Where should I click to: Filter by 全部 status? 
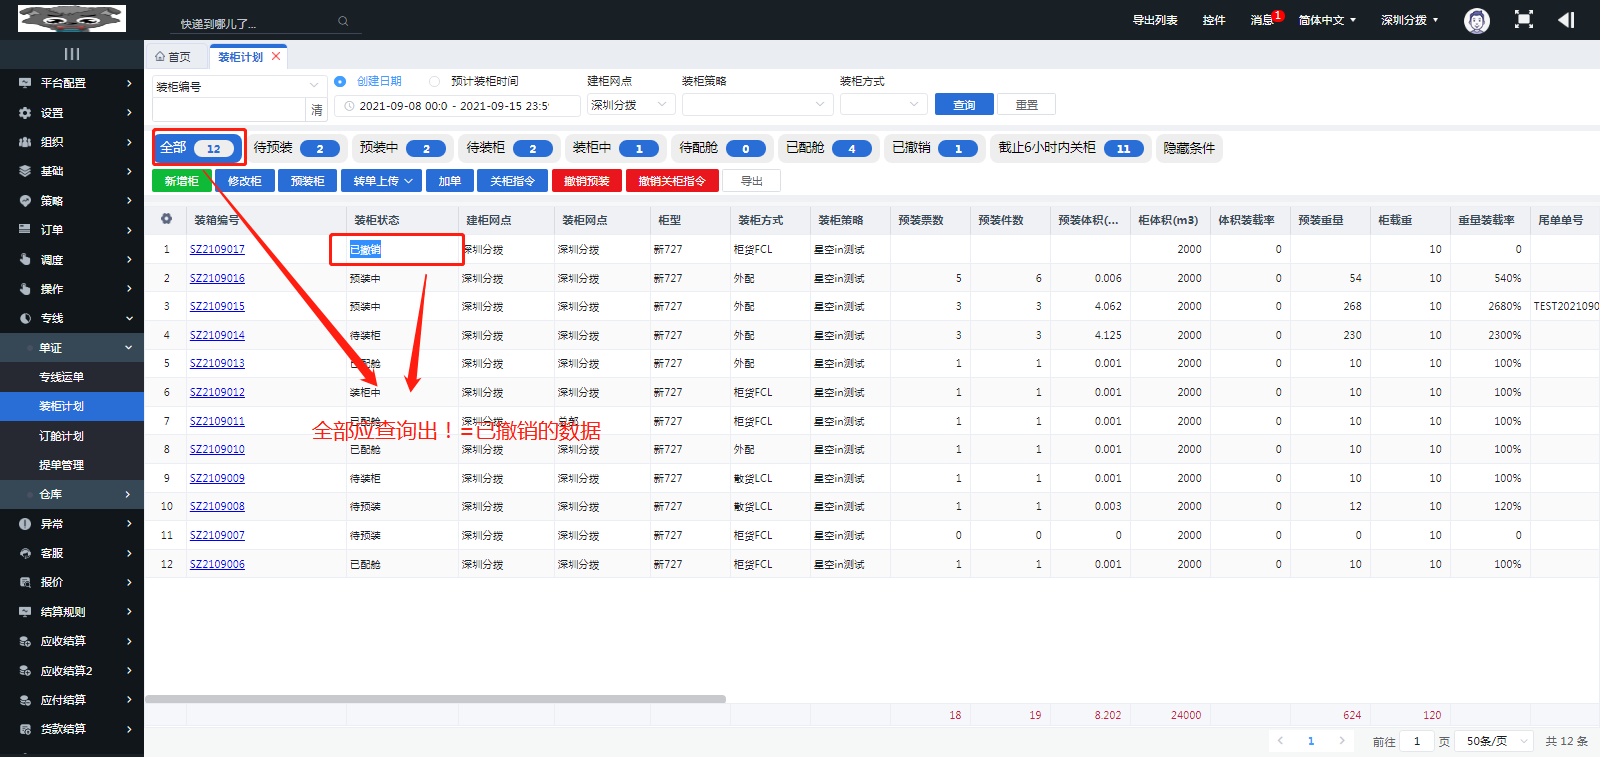pyautogui.click(x=199, y=148)
